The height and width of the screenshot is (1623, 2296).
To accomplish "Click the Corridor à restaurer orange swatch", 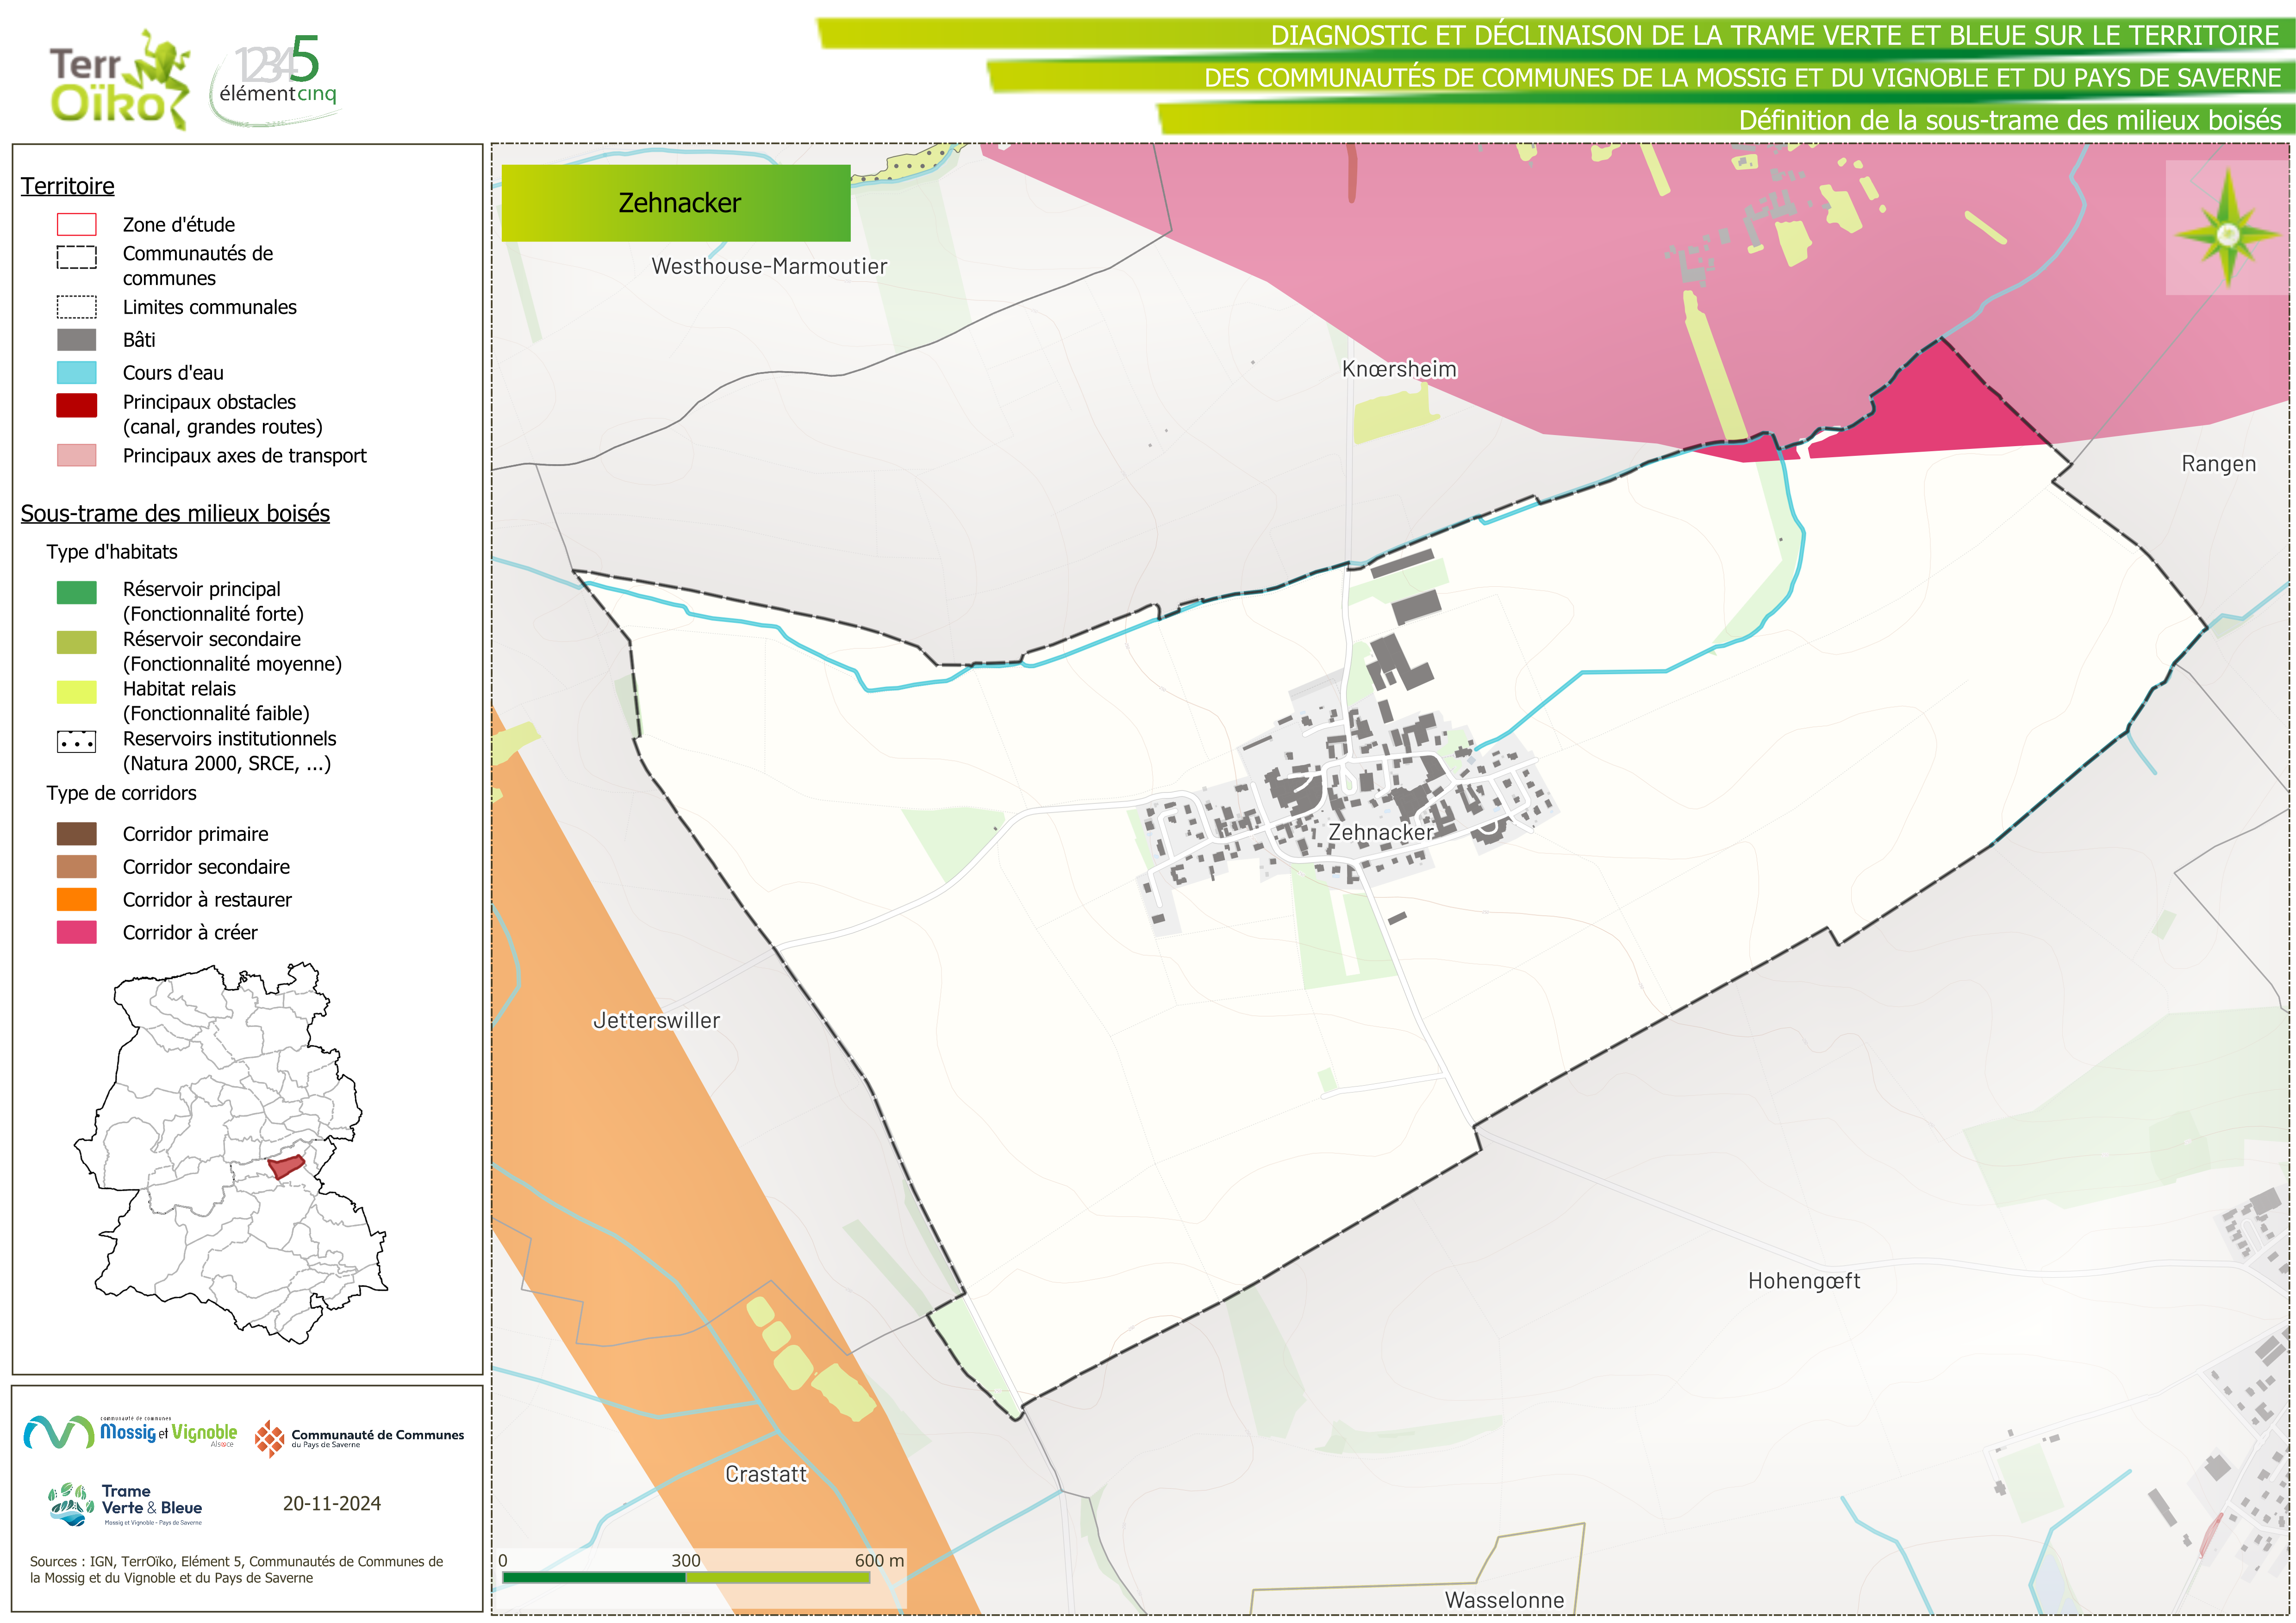I will (77, 899).
